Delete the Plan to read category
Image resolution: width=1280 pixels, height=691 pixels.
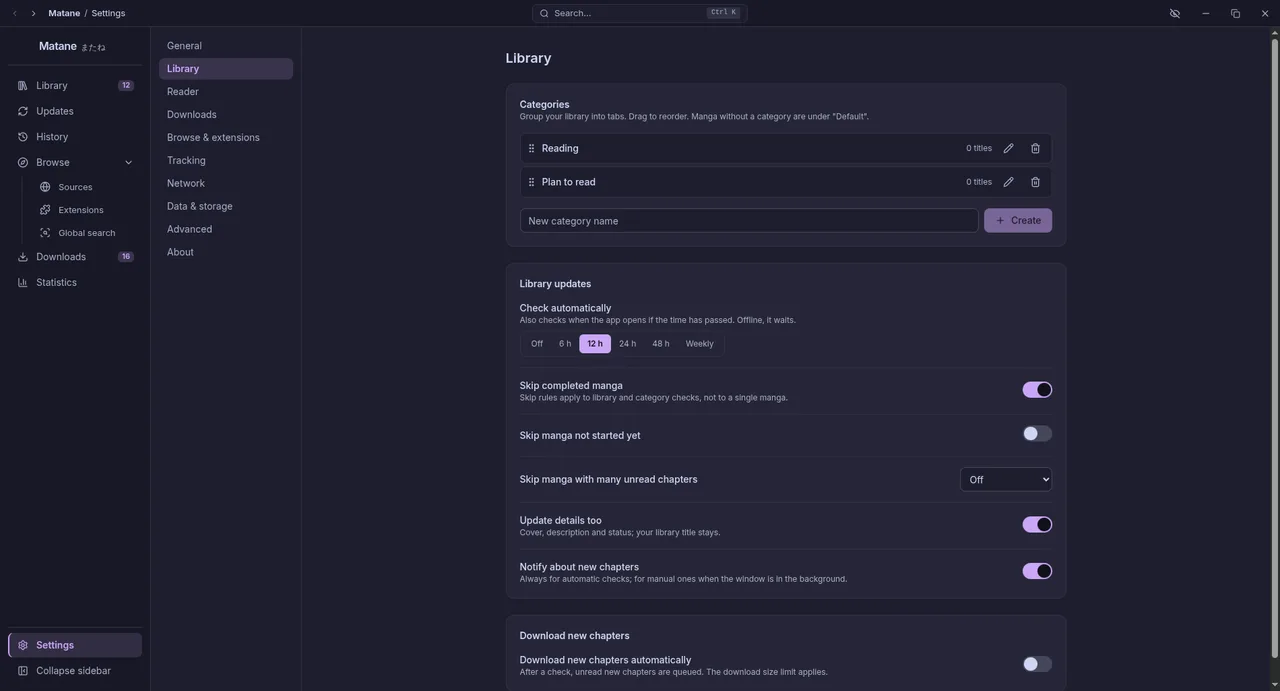[1035, 182]
